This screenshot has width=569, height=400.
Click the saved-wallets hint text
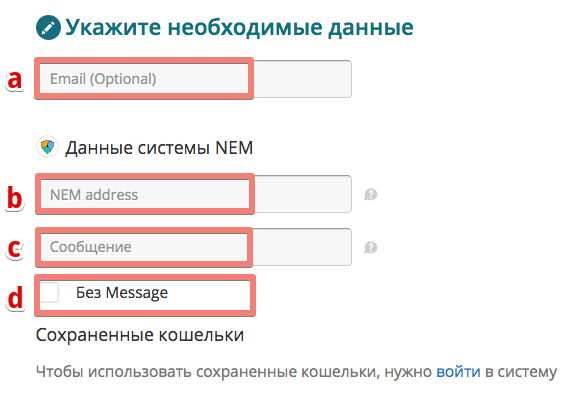click(x=296, y=372)
